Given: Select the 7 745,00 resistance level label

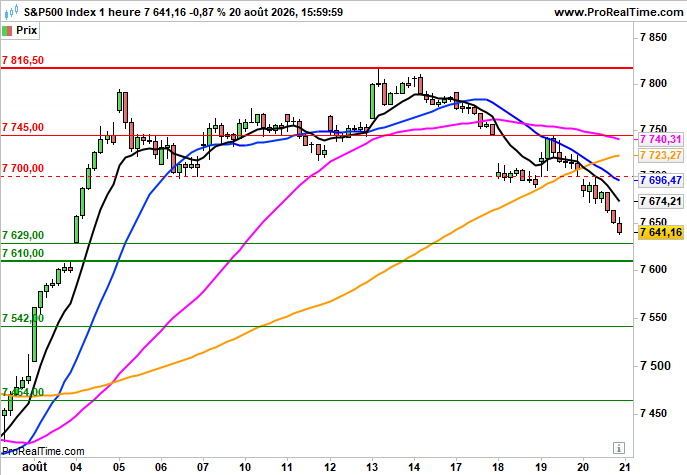Looking at the screenshot, I should click(x=23, y=128).
